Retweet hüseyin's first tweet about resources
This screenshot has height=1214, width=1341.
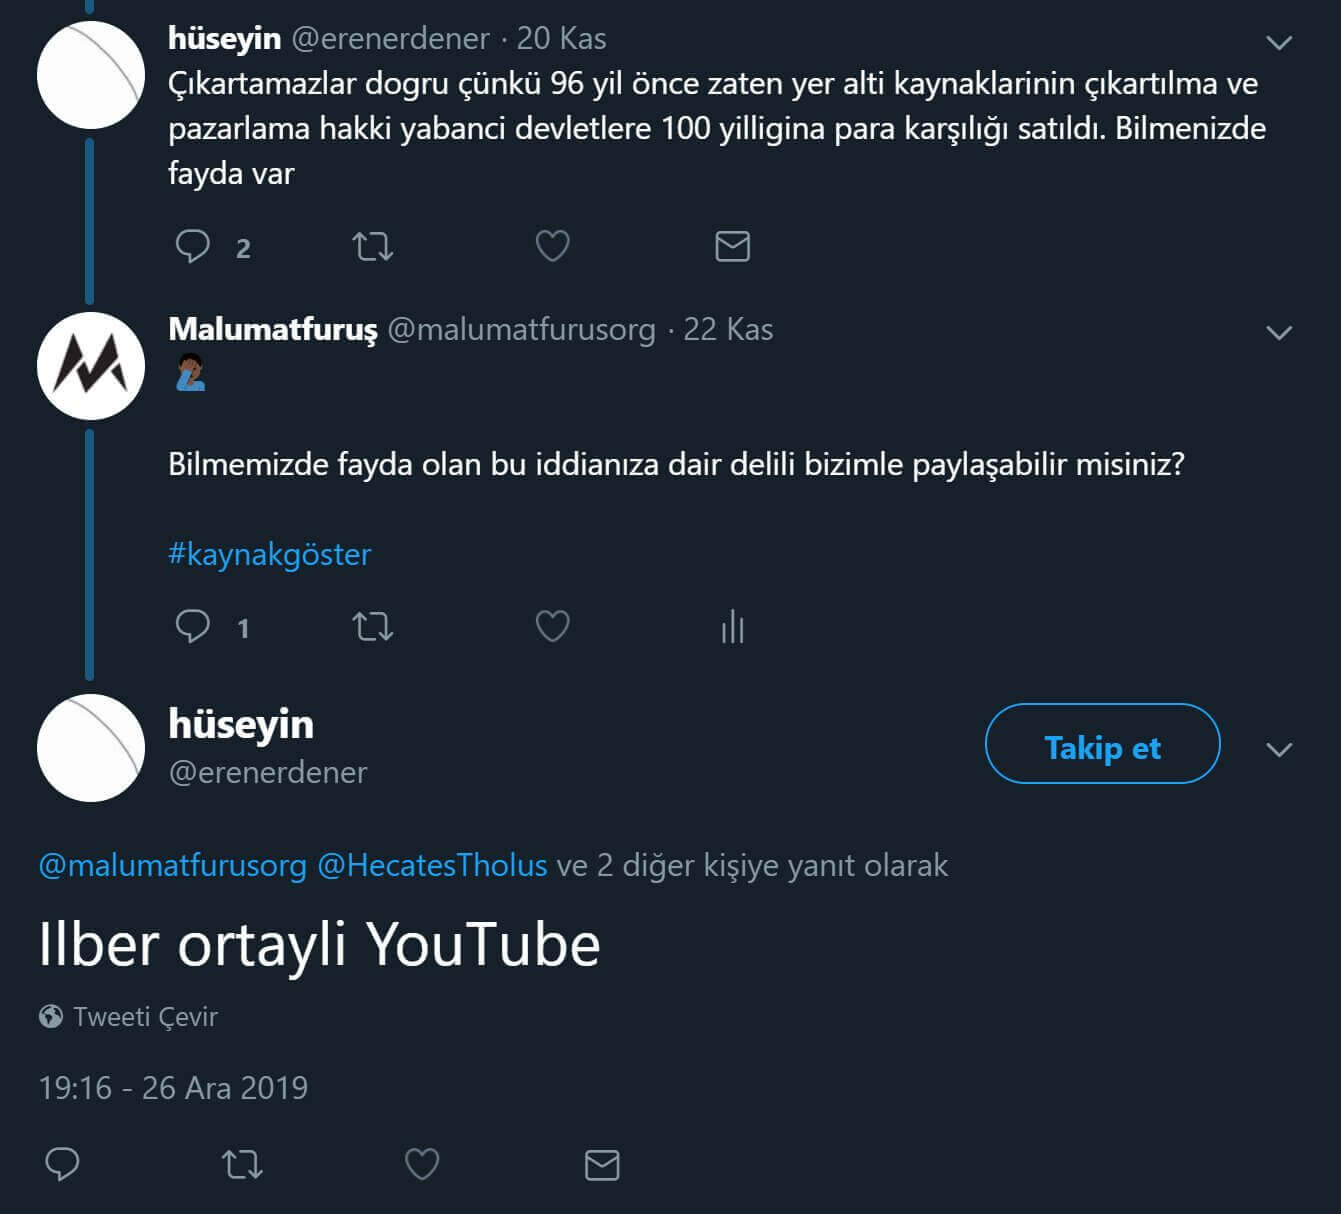(373, 246)
